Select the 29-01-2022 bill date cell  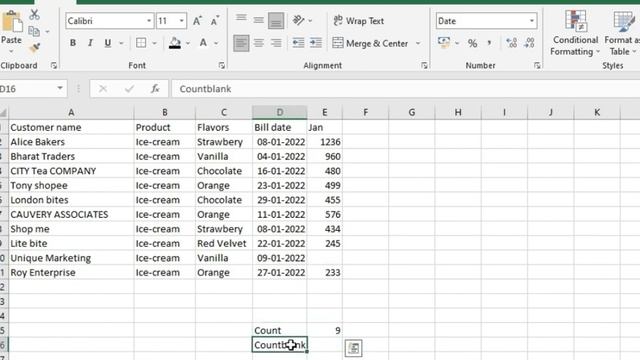click(x=280, y=200)
